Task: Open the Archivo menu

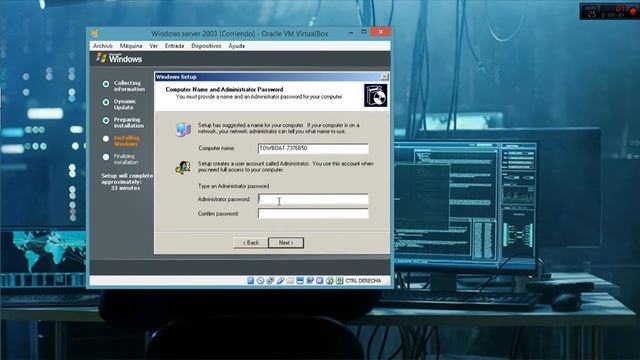Action: pyautogui.click(x=102, y=46)
